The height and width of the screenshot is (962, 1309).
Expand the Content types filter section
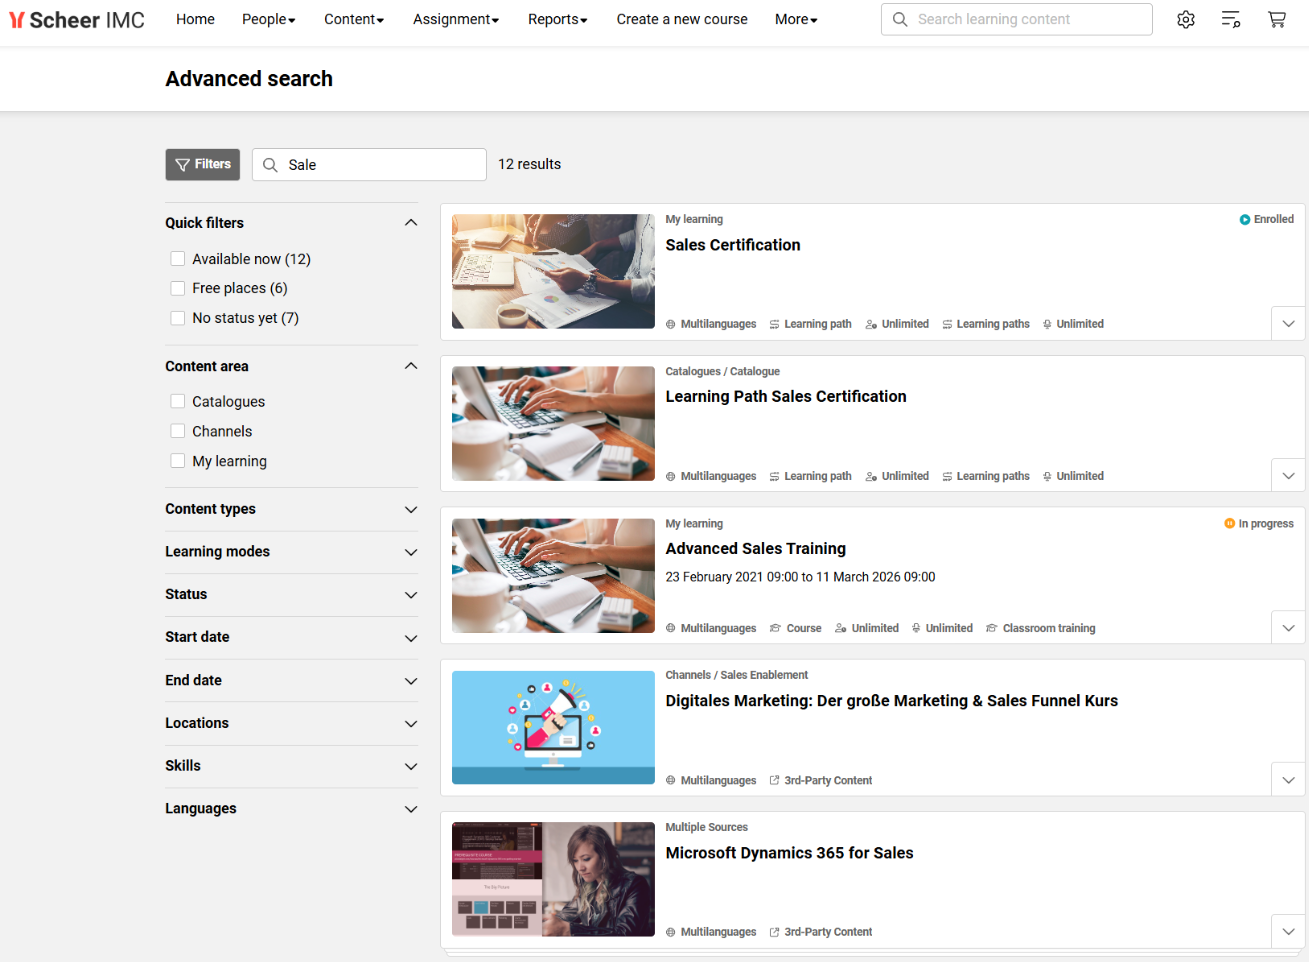[410, 510]
